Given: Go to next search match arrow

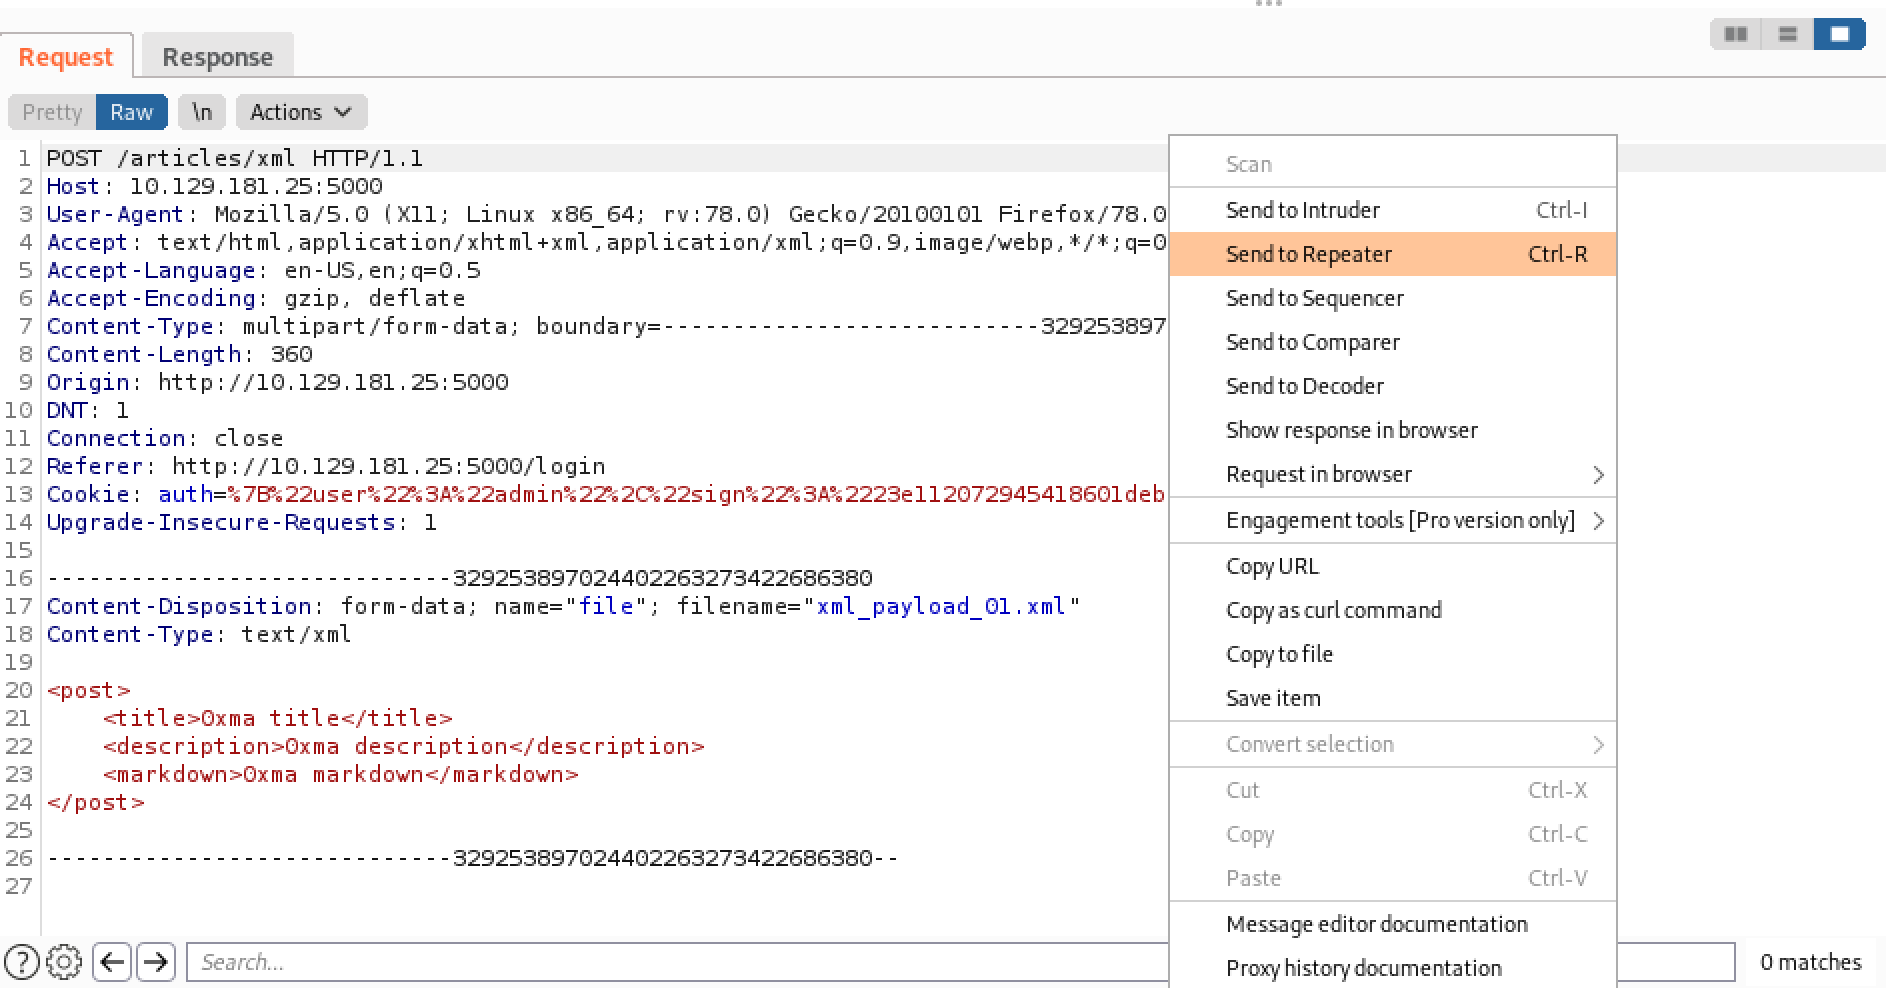Looking at the screenshot, I should pyautogui.click(x=156, y=962).
